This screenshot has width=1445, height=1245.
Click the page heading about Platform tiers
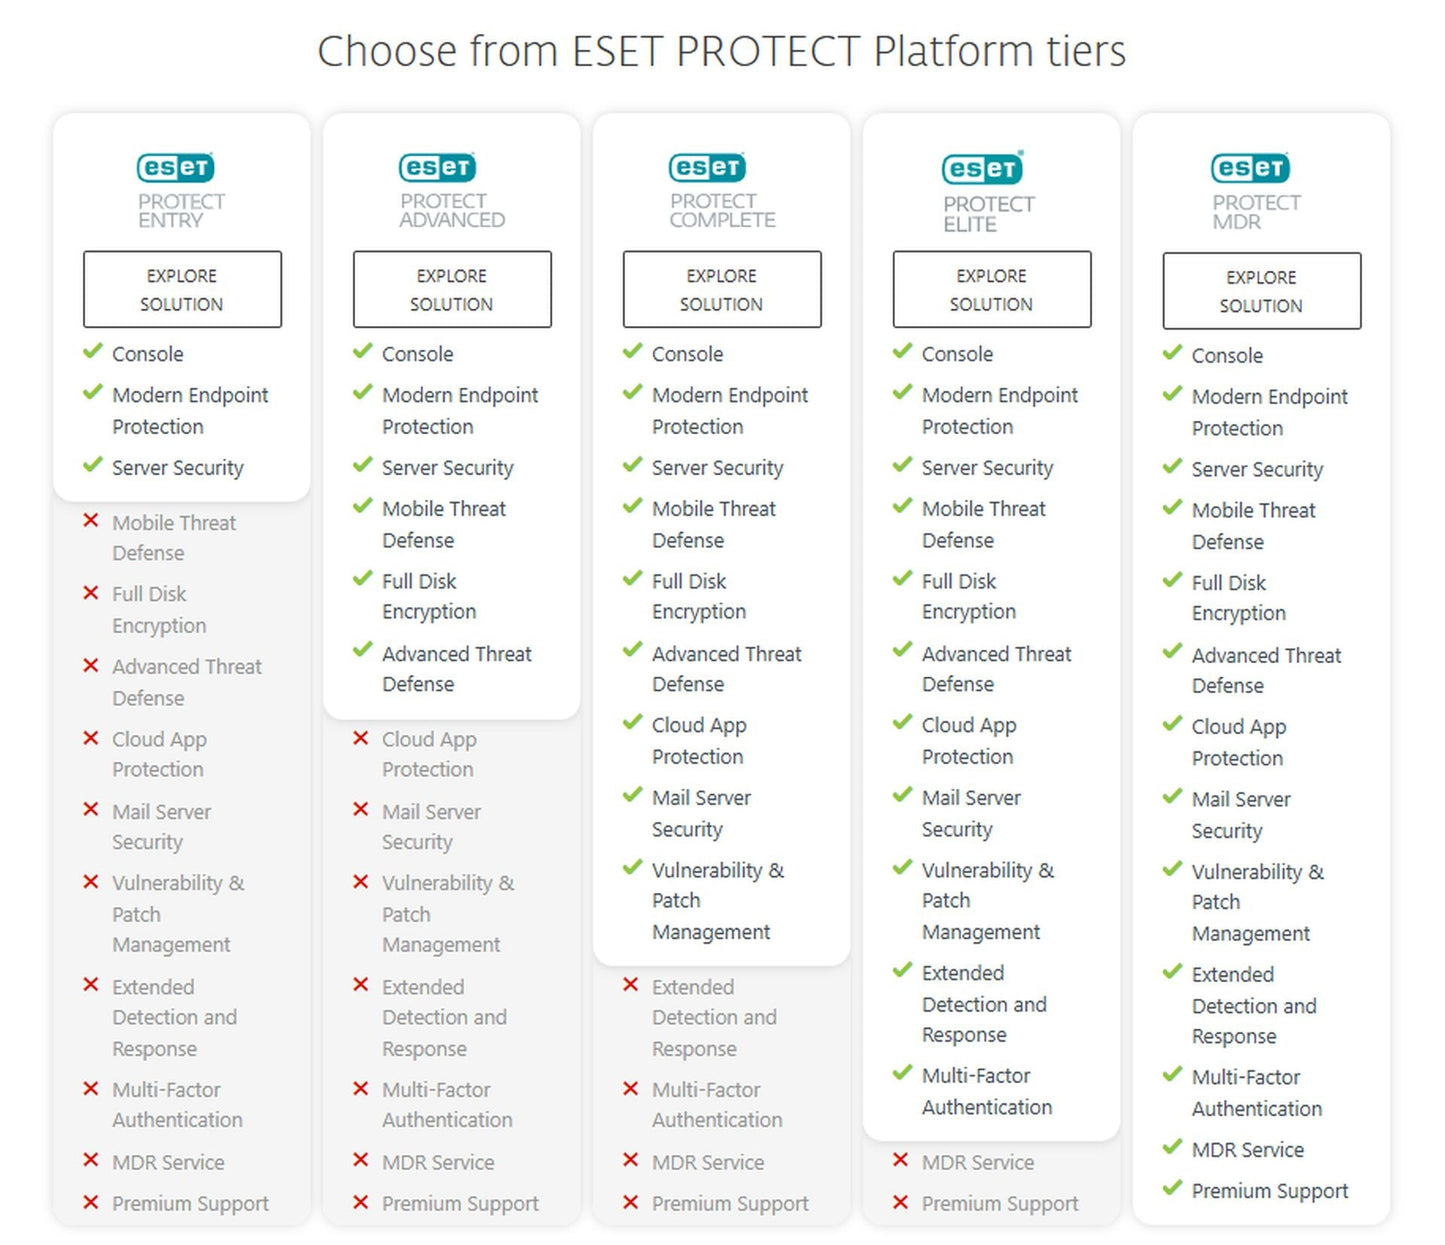(721, 51)
